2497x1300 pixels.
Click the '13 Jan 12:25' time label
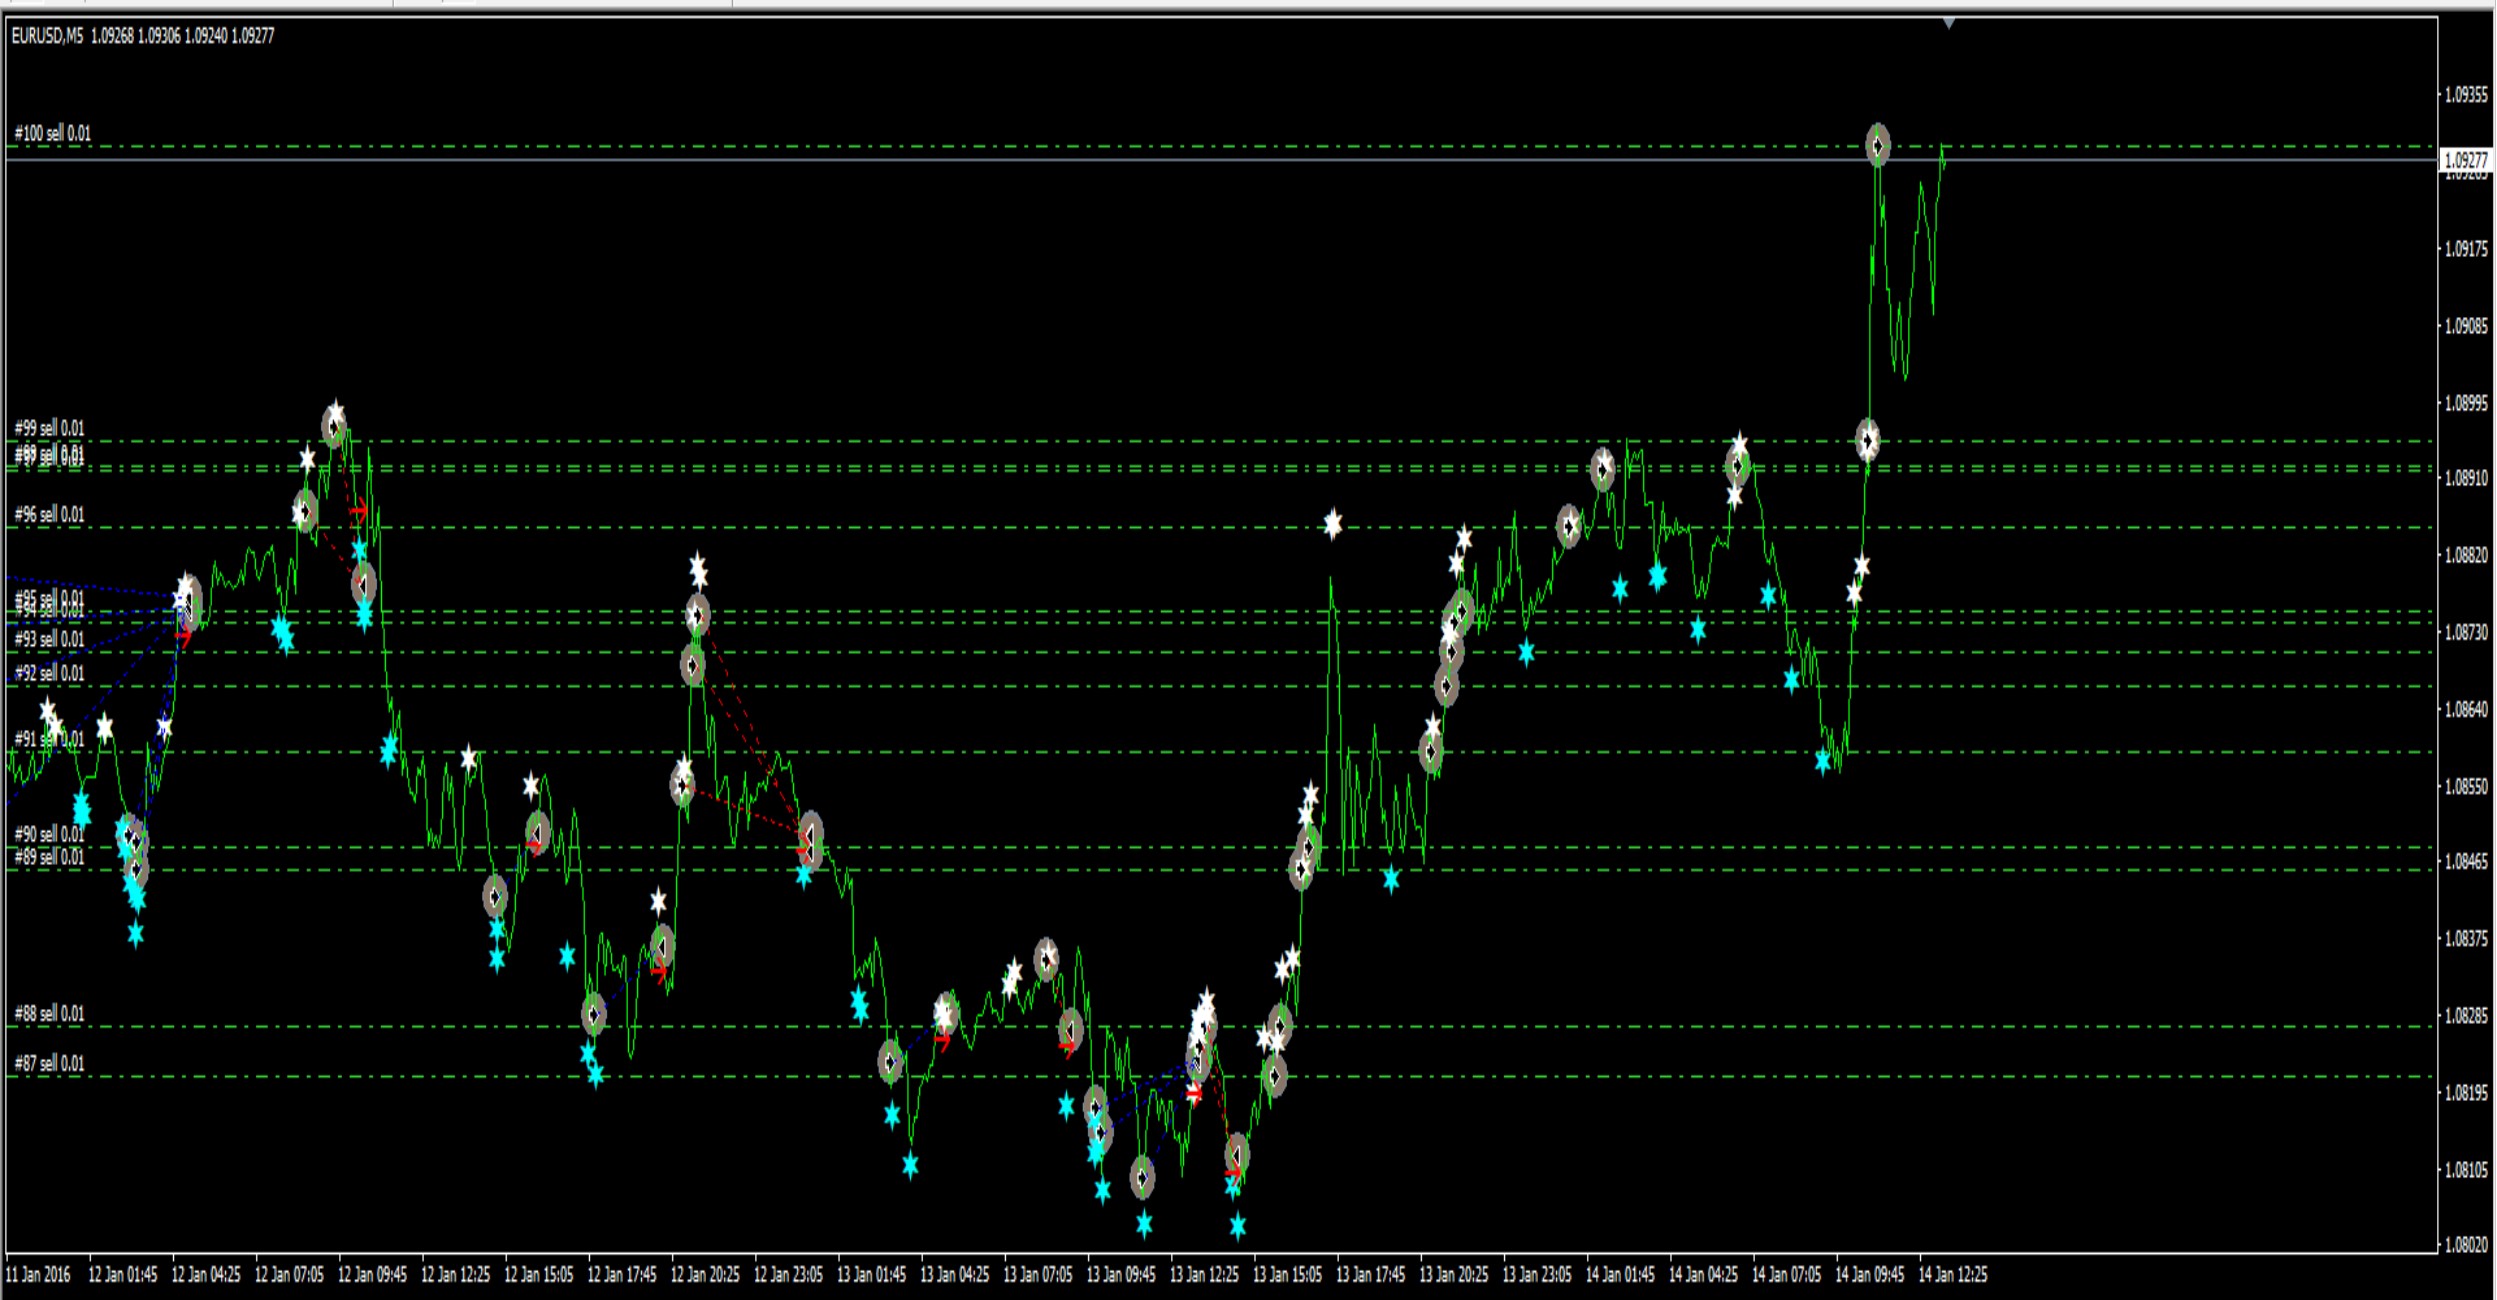(1204, 1275)
